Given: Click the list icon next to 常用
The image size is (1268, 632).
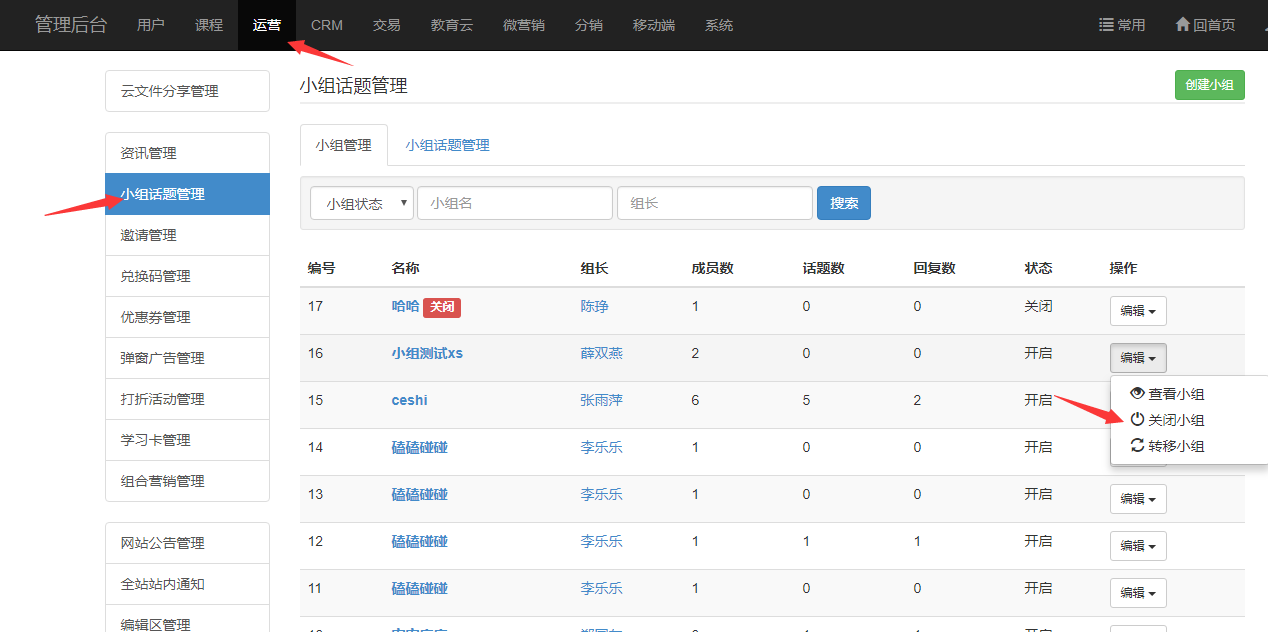Looking at the screenshot, I should [1106, 25].
